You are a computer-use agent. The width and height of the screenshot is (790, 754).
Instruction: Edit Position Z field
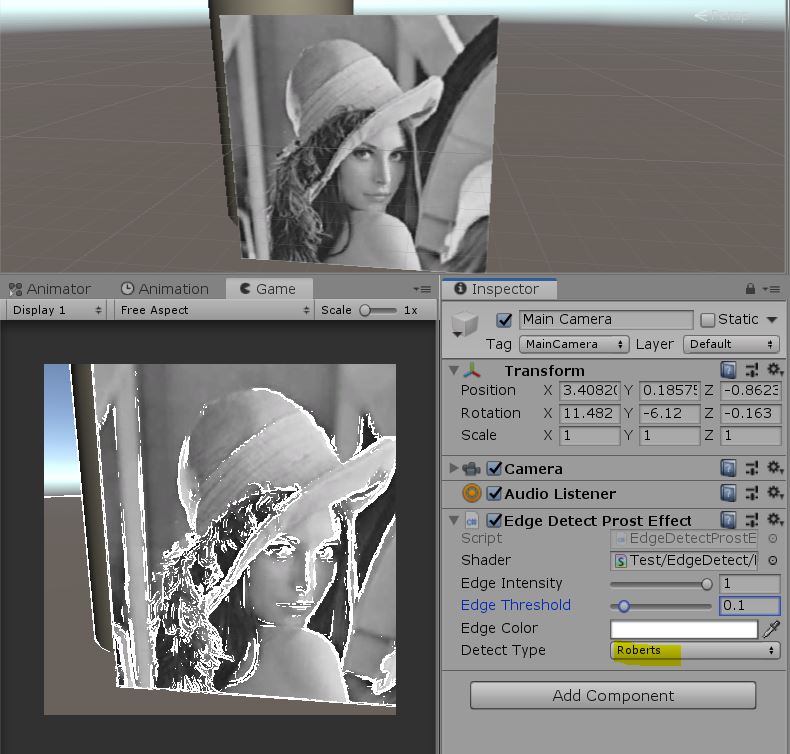pos(750,391)
